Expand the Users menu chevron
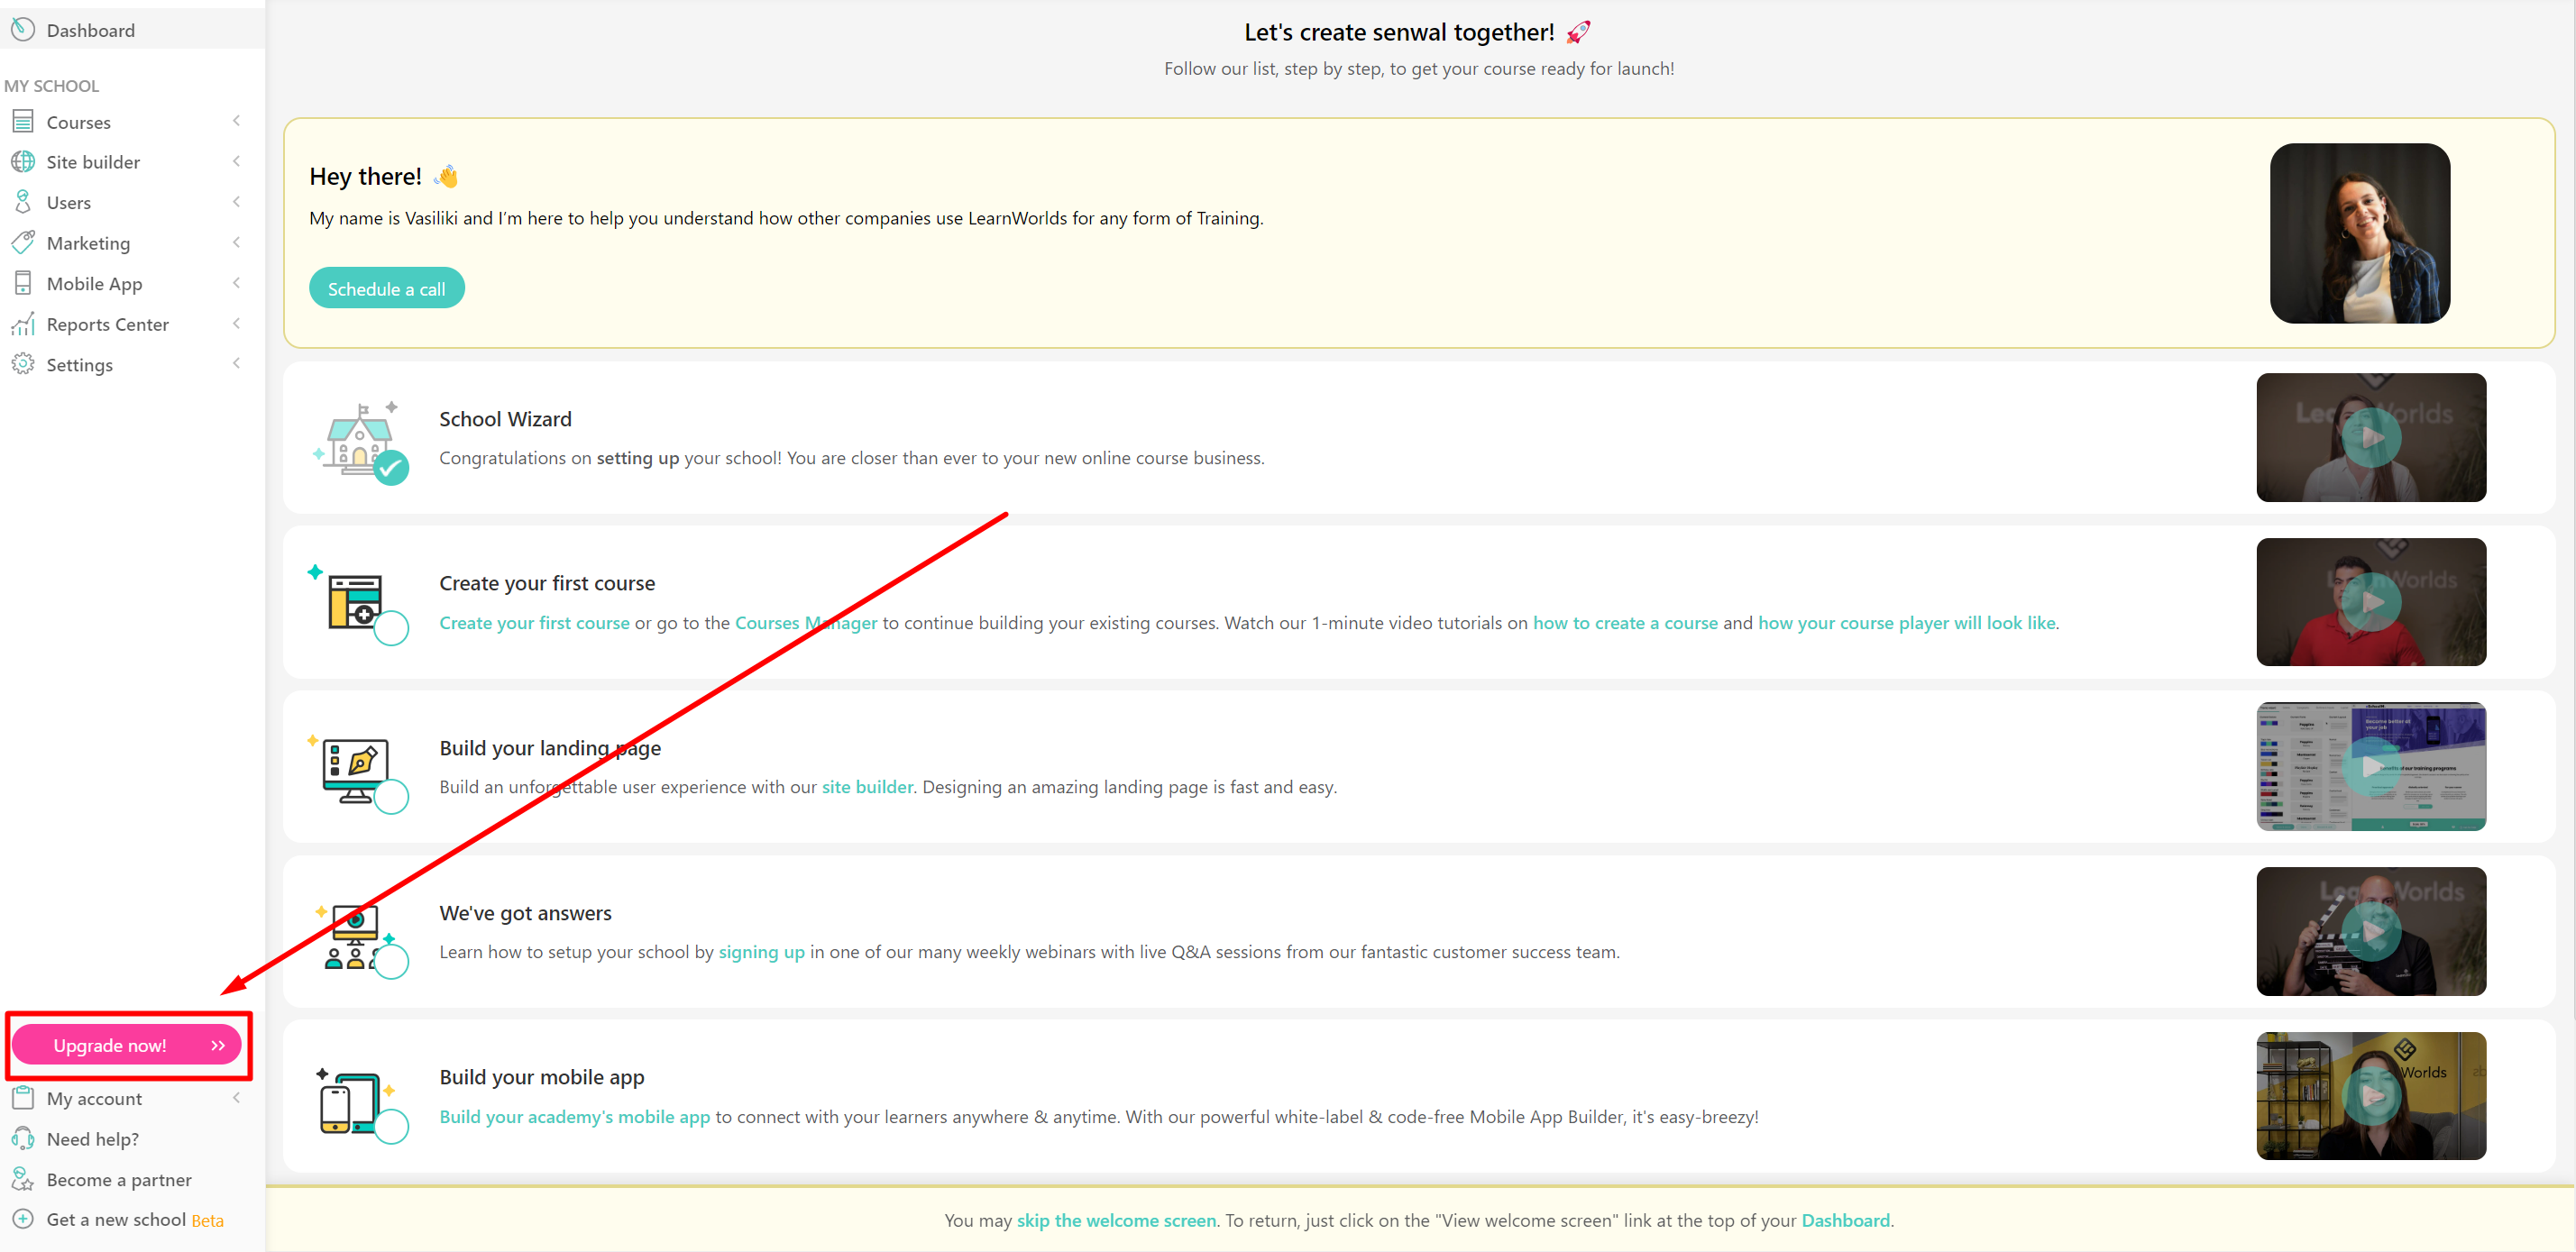This screenshot has height=1252, width=2576. [237, 202]
